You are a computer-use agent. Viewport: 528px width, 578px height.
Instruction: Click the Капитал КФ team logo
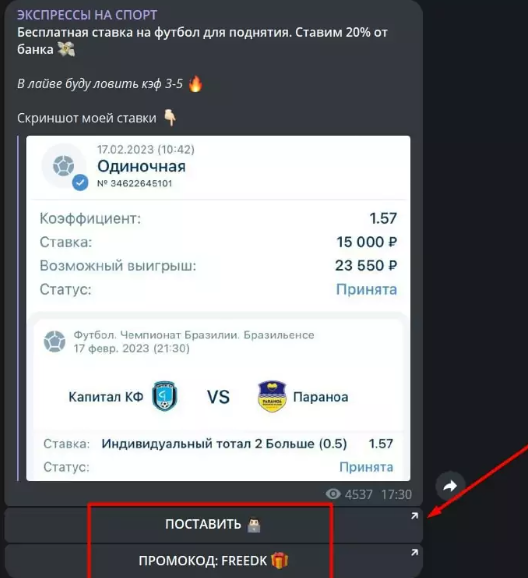pos(164,396)
